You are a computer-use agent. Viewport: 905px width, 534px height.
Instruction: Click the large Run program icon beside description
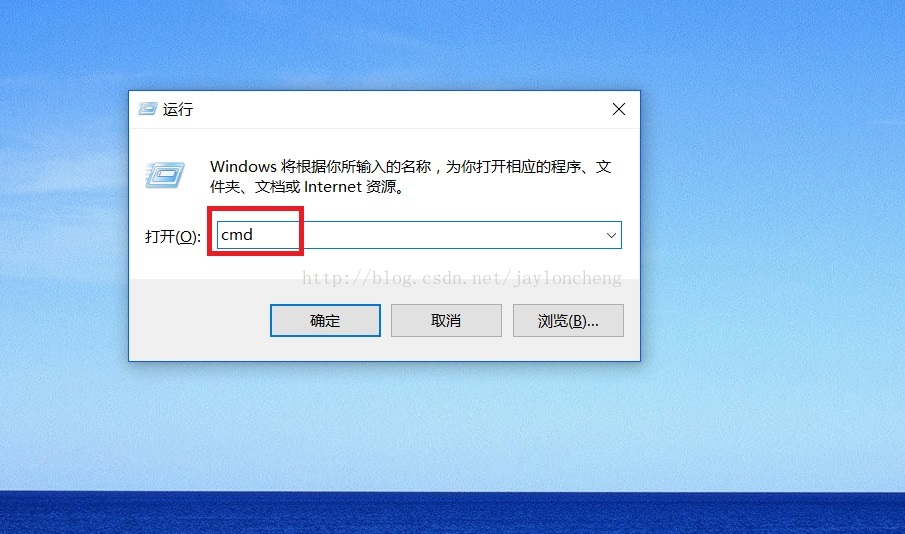165,175
